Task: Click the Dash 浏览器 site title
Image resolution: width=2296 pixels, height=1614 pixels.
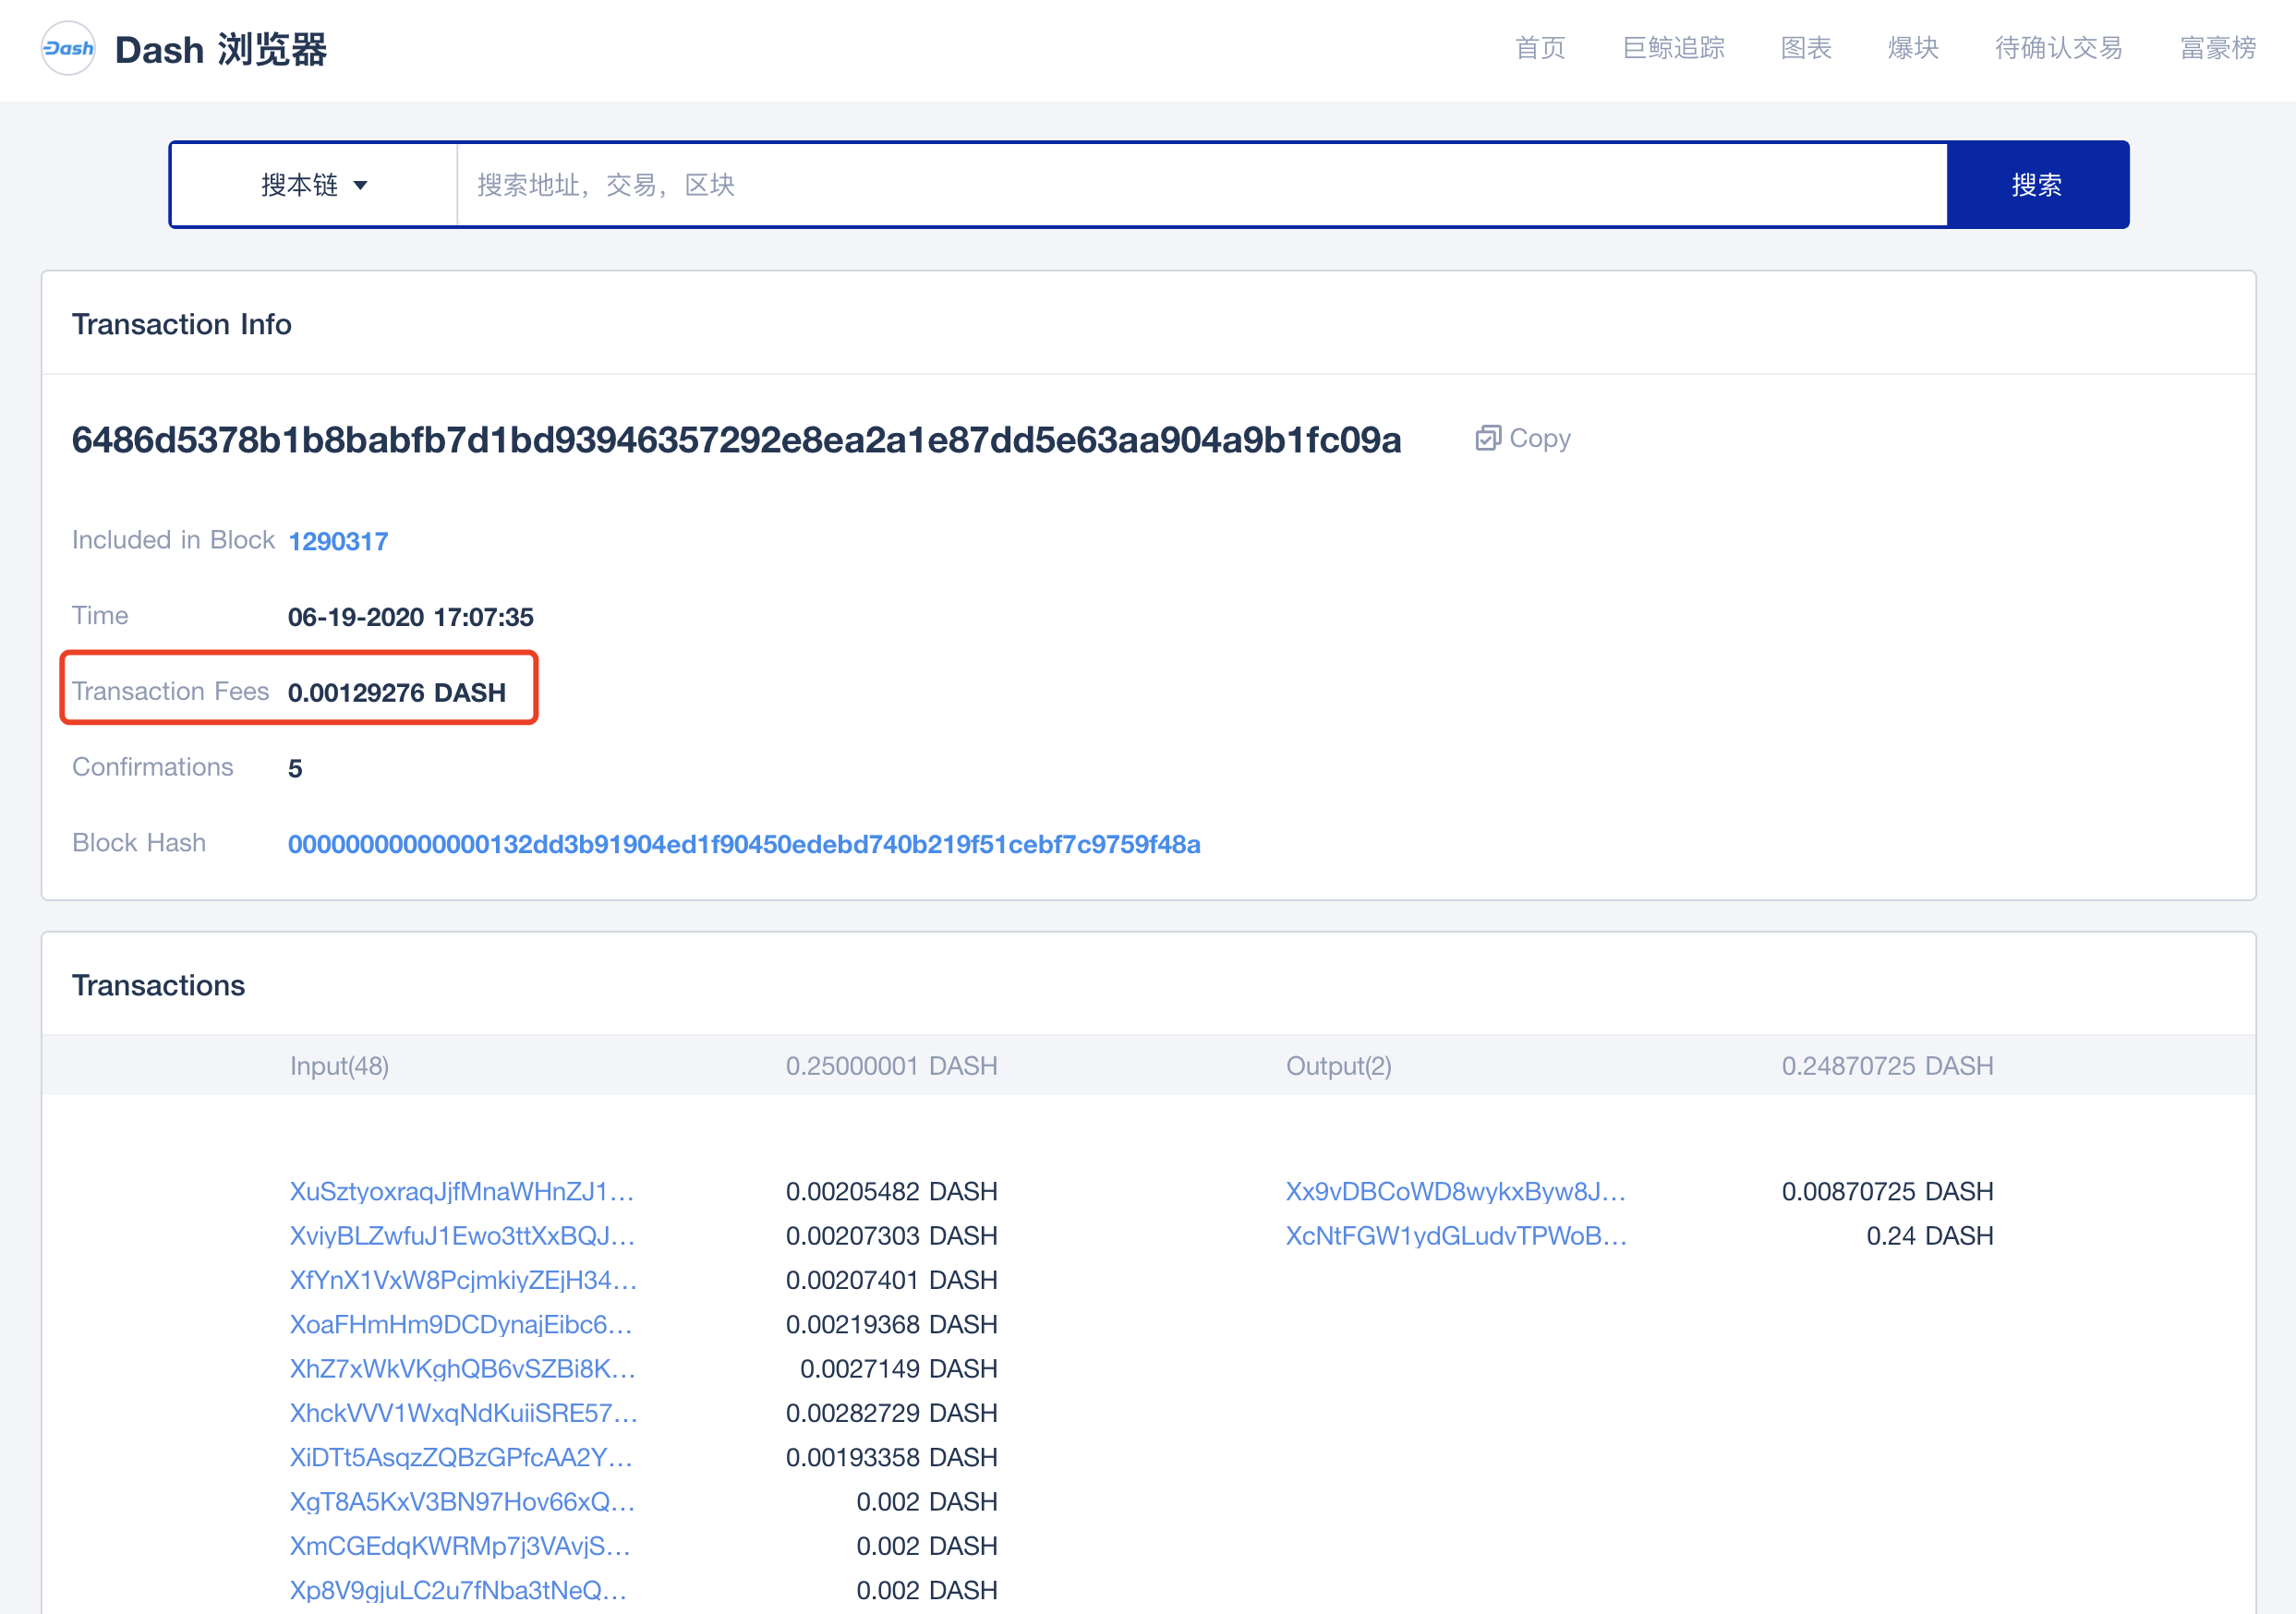Action: (221, 49)
